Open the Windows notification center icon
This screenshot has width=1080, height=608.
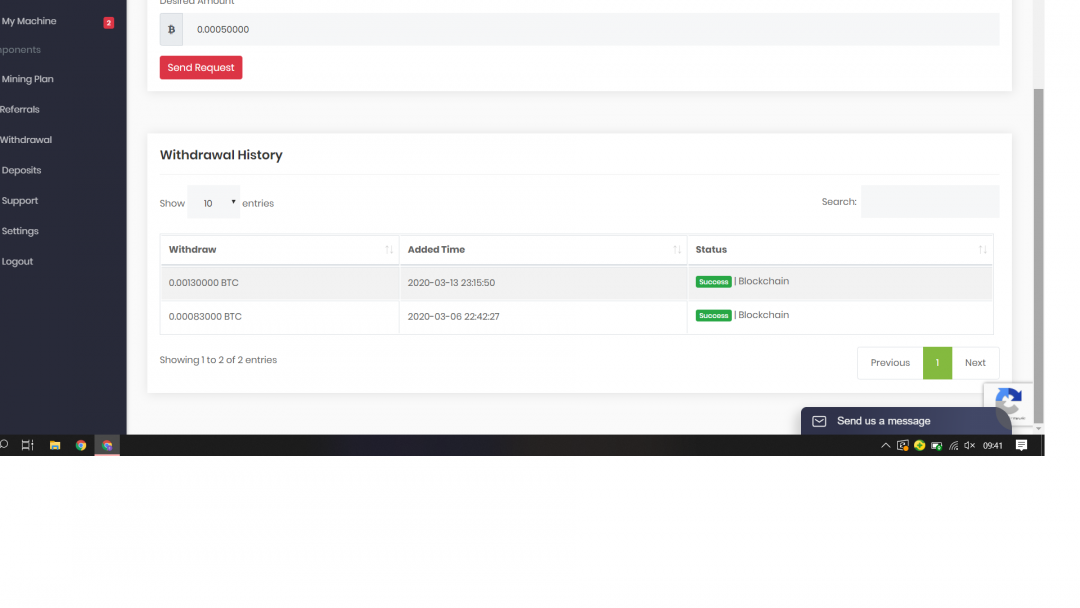coord(1021,446)
